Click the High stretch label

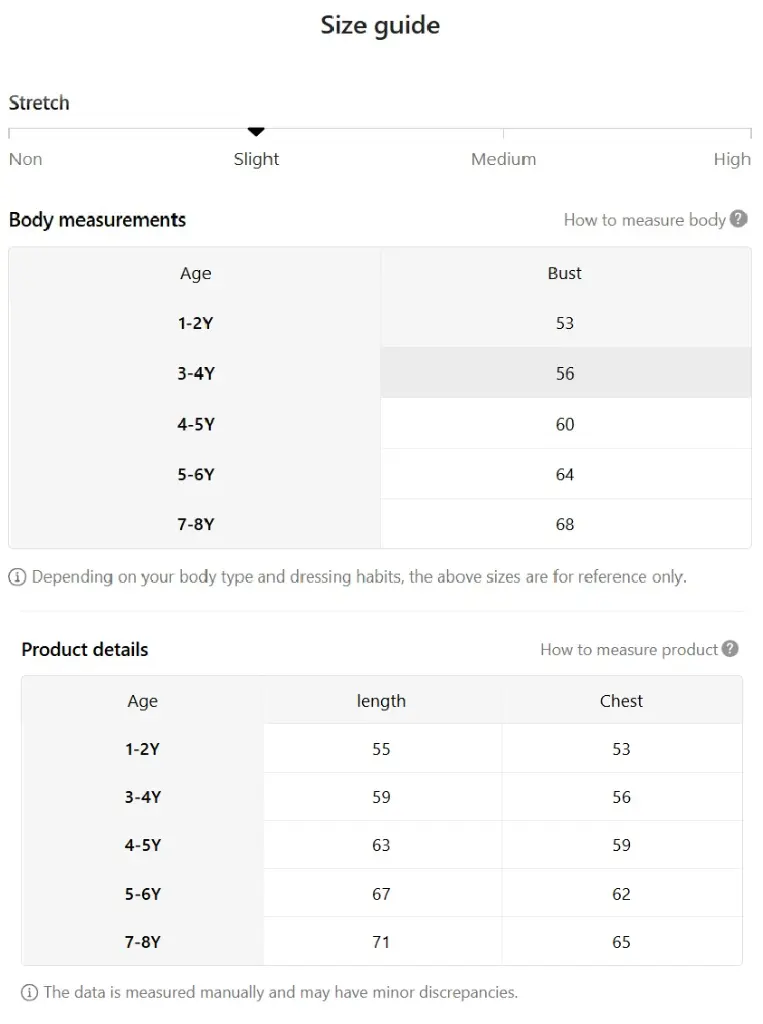click(x=731, y=159)
